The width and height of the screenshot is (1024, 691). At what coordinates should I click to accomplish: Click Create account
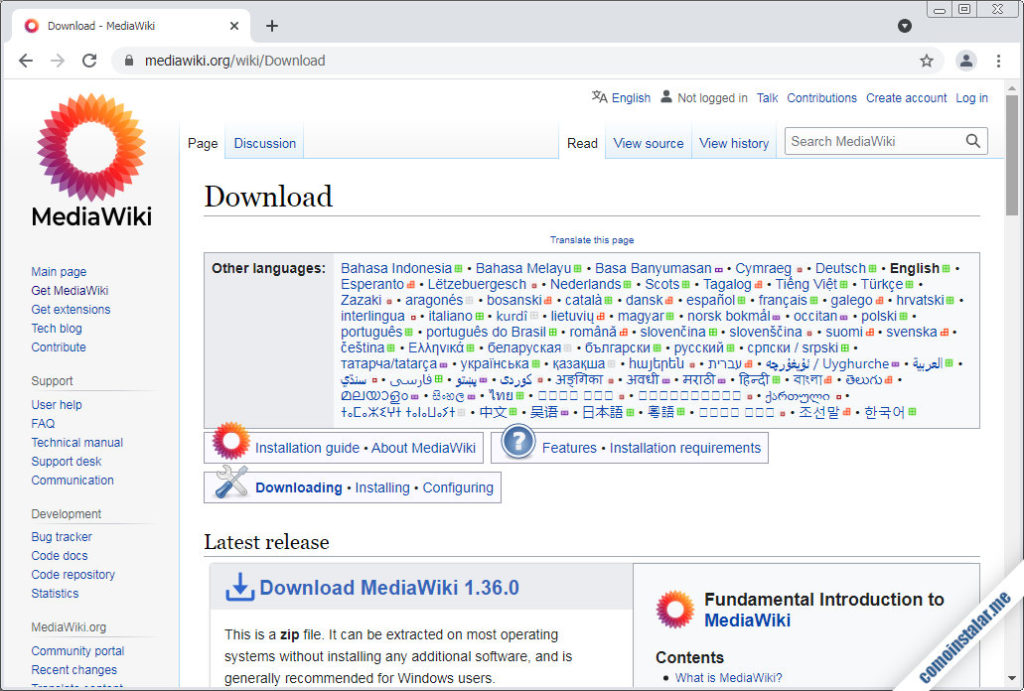click(906, 98)
